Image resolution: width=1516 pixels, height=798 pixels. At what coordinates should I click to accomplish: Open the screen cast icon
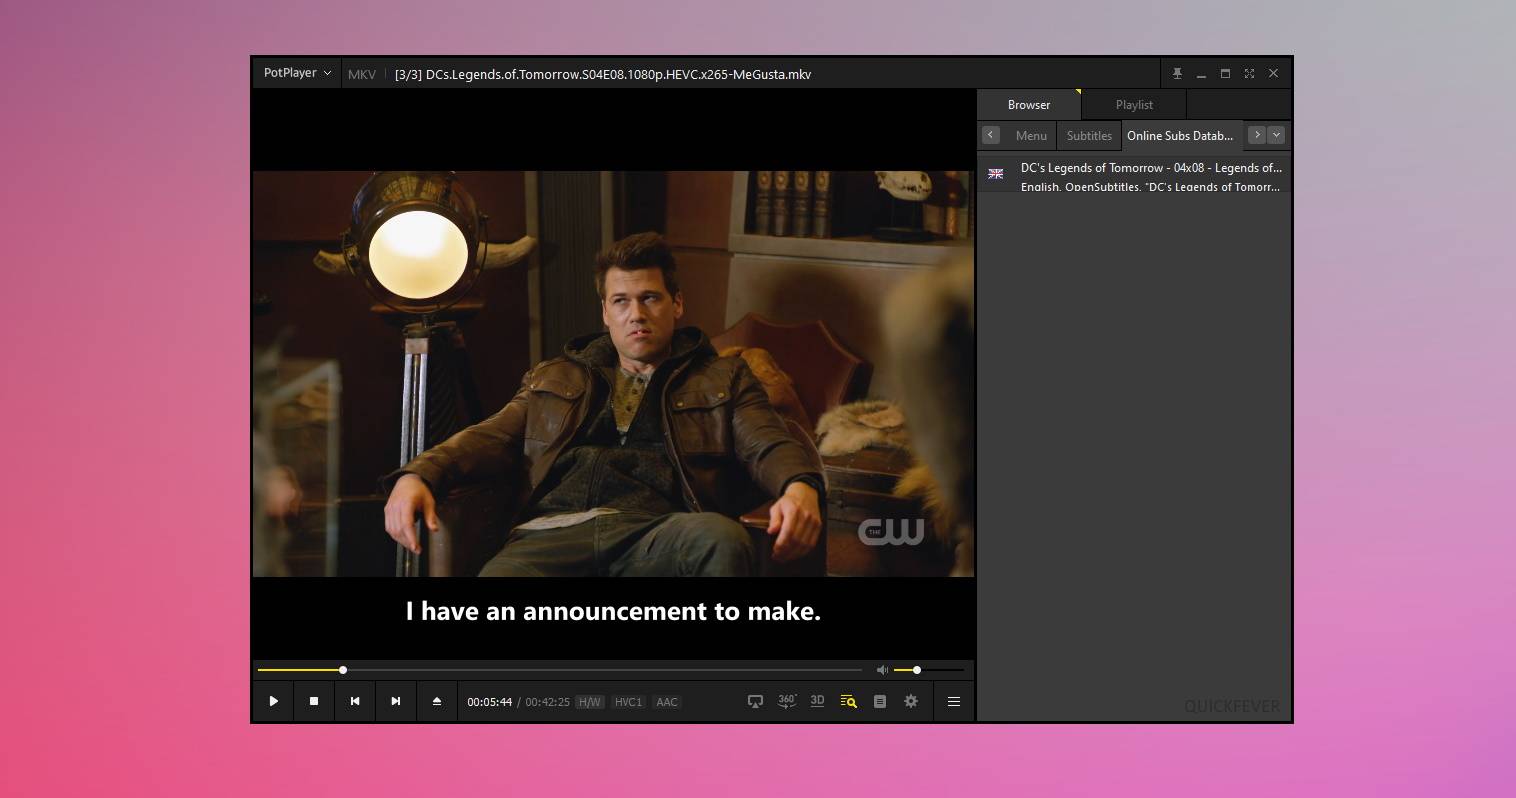pyautogui.click(x=756, y=702)
